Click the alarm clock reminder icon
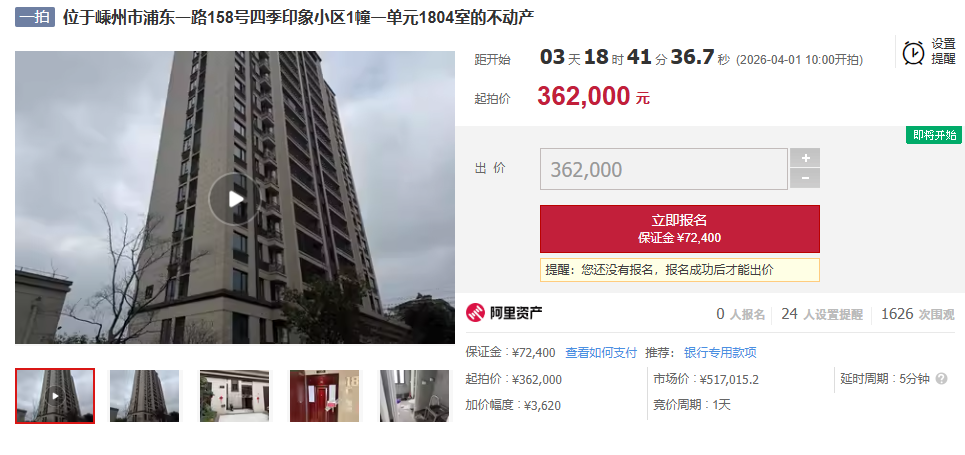965x455 pixels. (913, 52)
